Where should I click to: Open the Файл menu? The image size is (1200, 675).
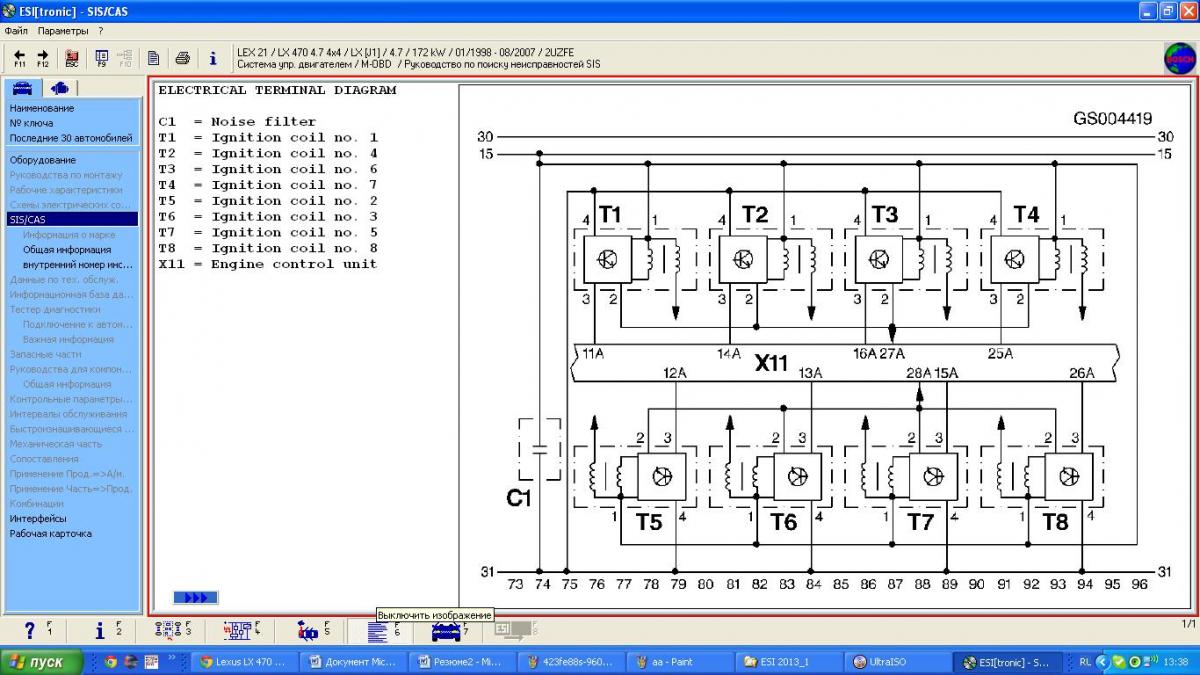tap(15, 31)
